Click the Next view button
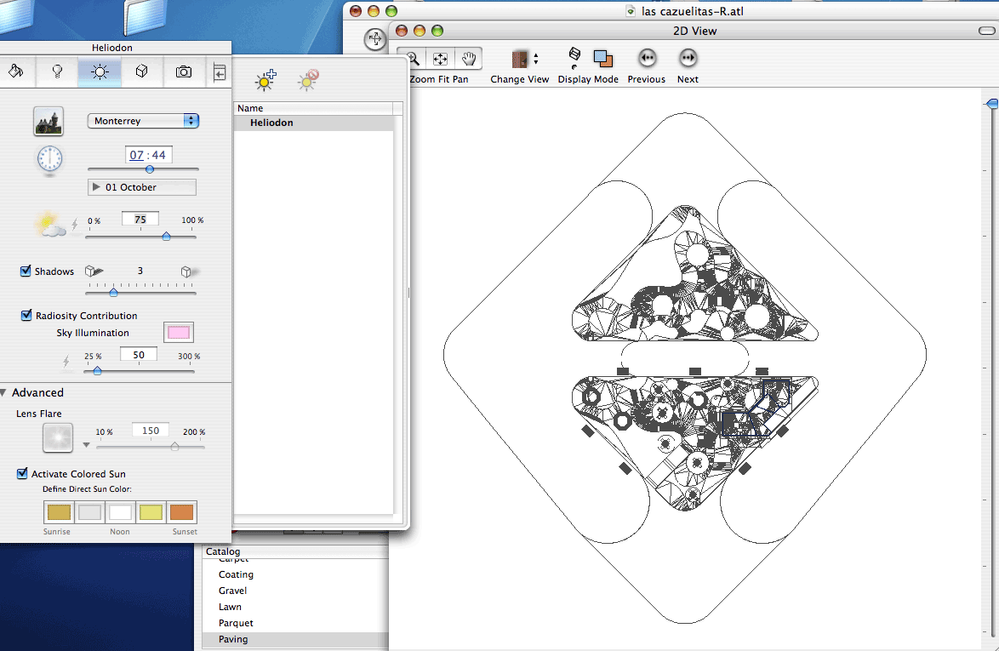 [x=688, y=59]
